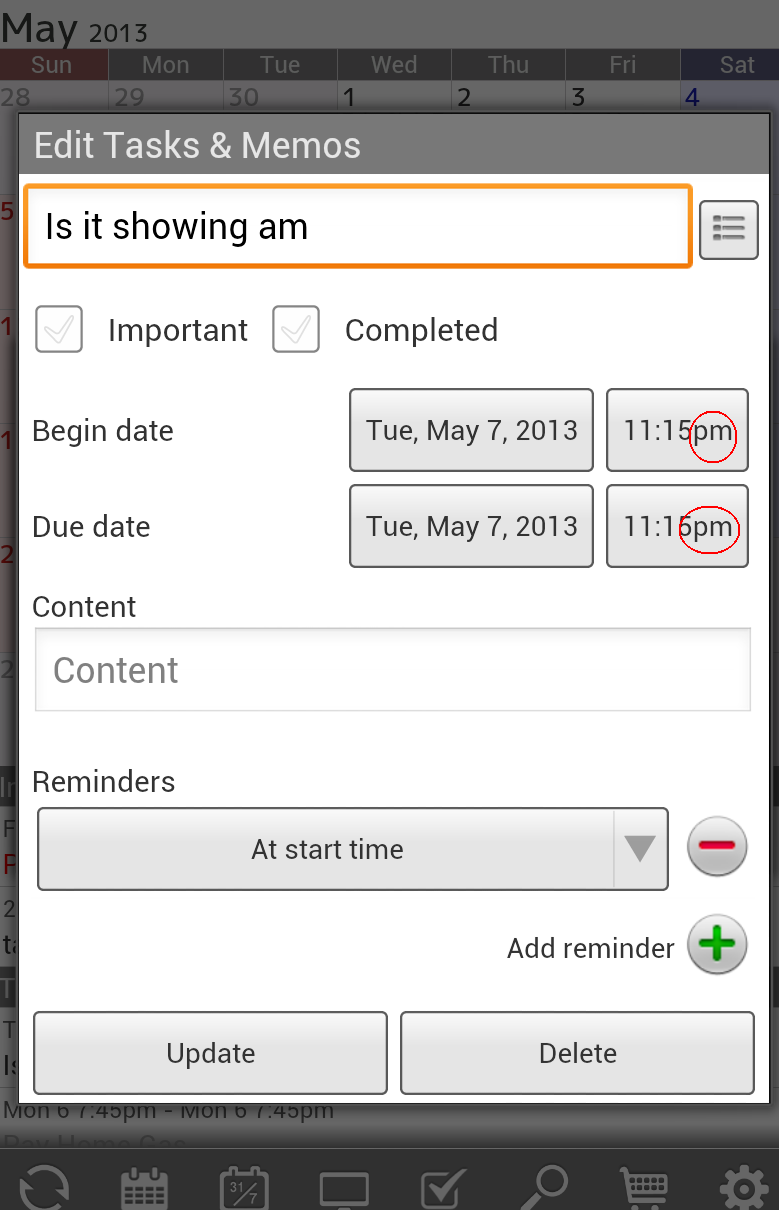Tap the green plus Add reminder button
Screen dimensions: 779x1210
[x=717, y=944]
